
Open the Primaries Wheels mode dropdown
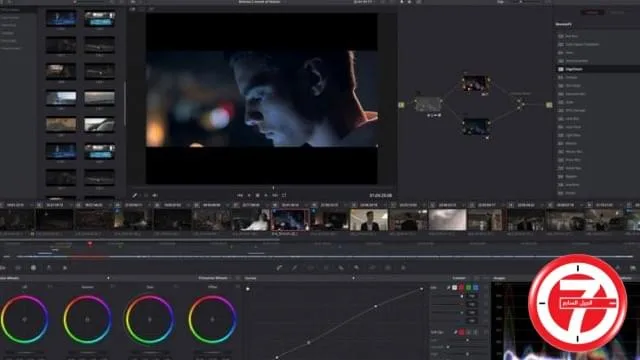pos(215,278)
